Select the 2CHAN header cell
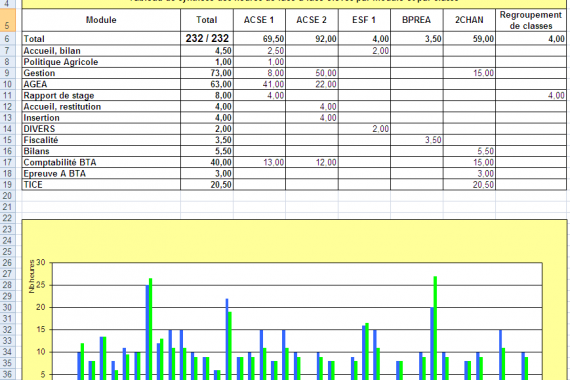Viewport: 570px width, 380px height. pos(469,20)
